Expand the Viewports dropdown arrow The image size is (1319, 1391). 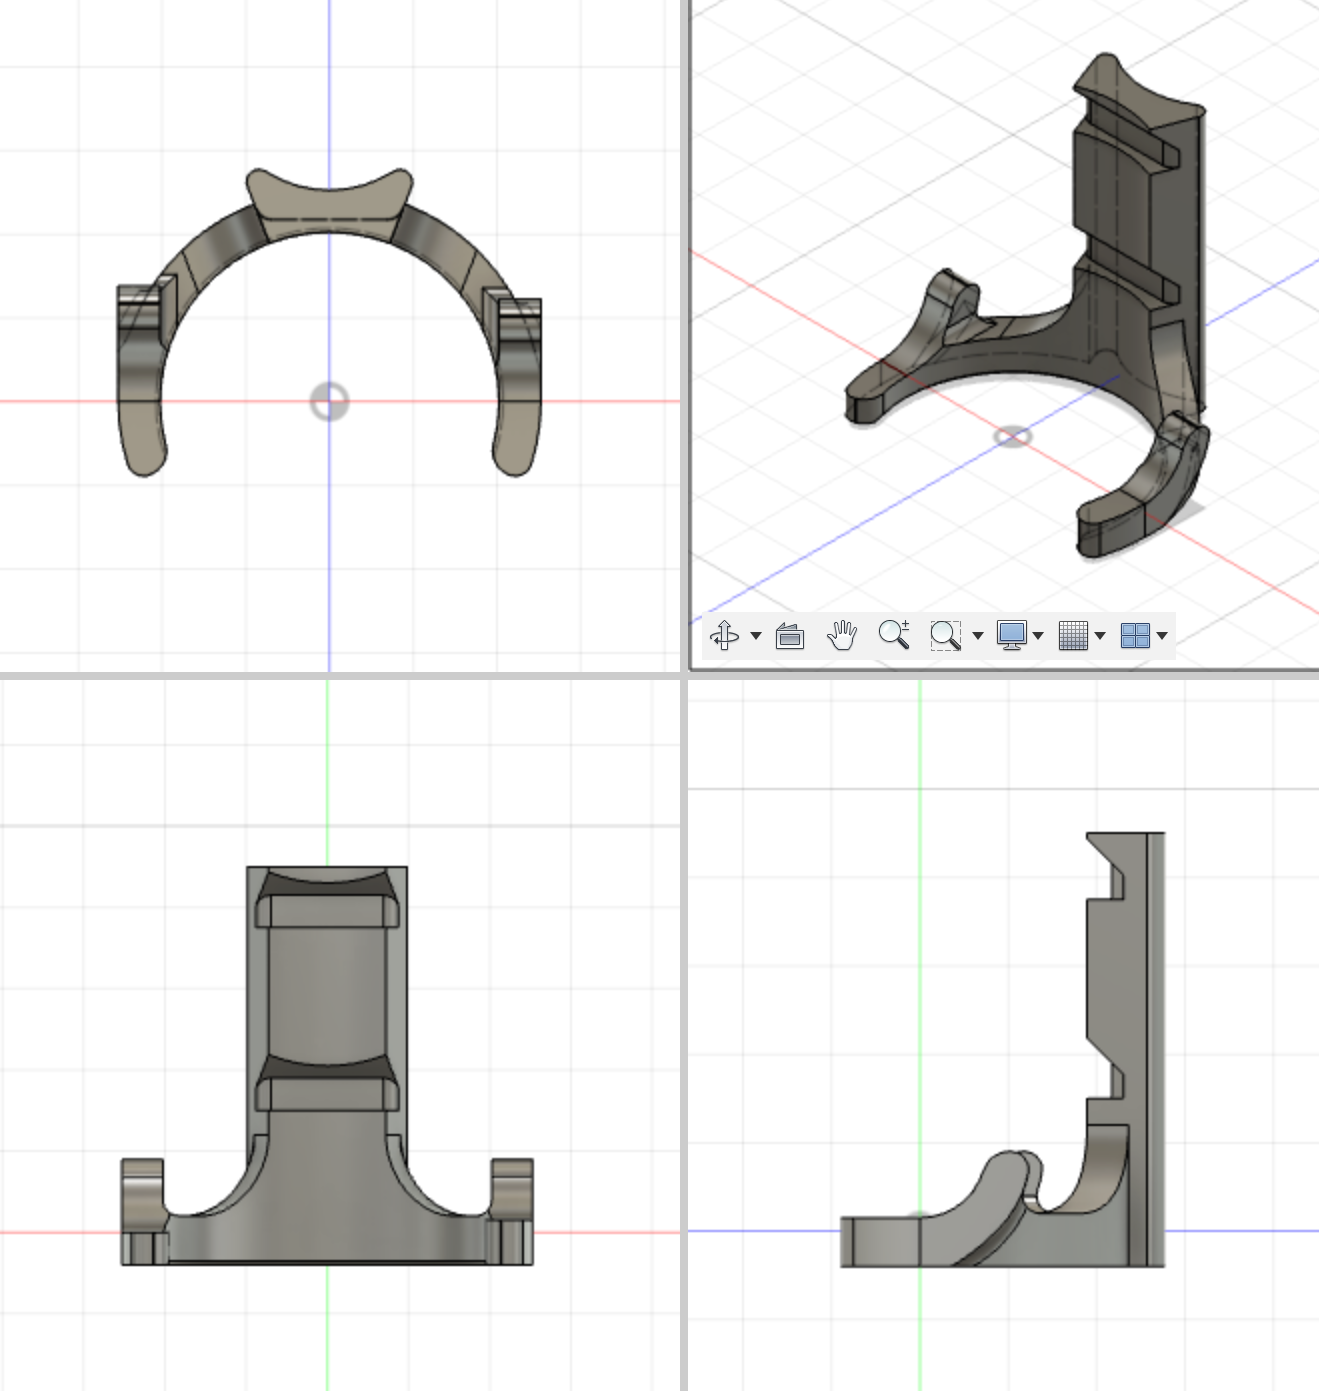pyautogui.click(x=1162, y=636)
